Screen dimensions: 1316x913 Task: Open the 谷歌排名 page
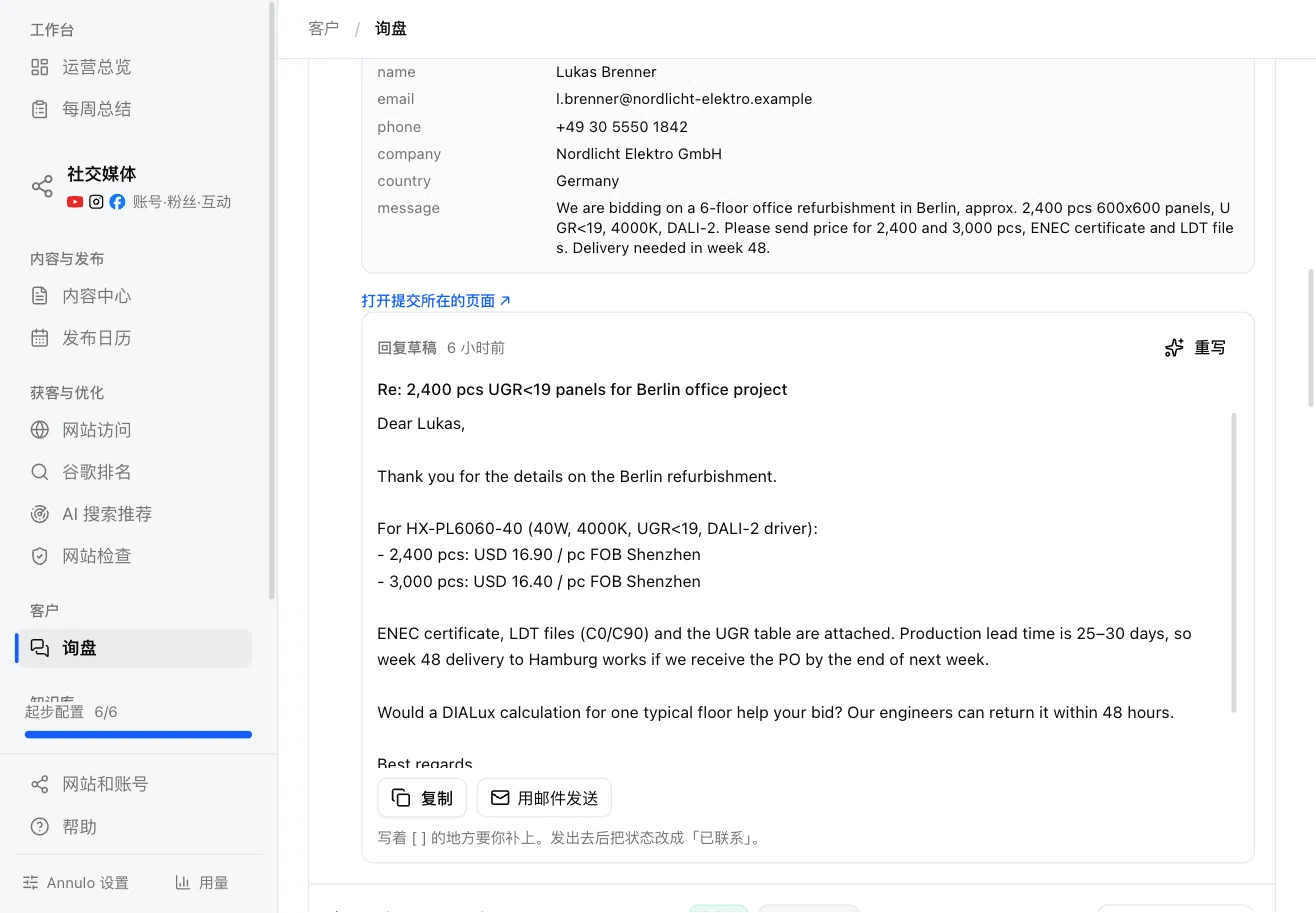pos(133,472)
